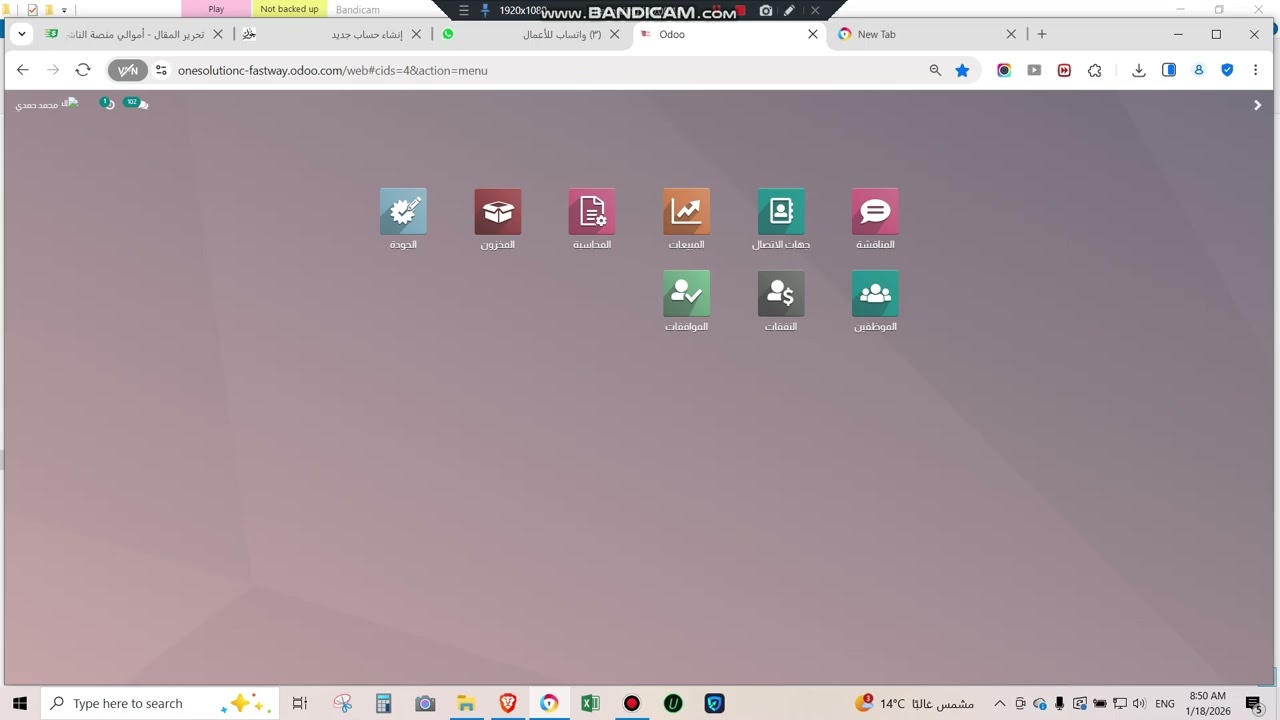The image size is (1280, 720).
Task: Click the Not backed up label
Action: tap(289, 9)
